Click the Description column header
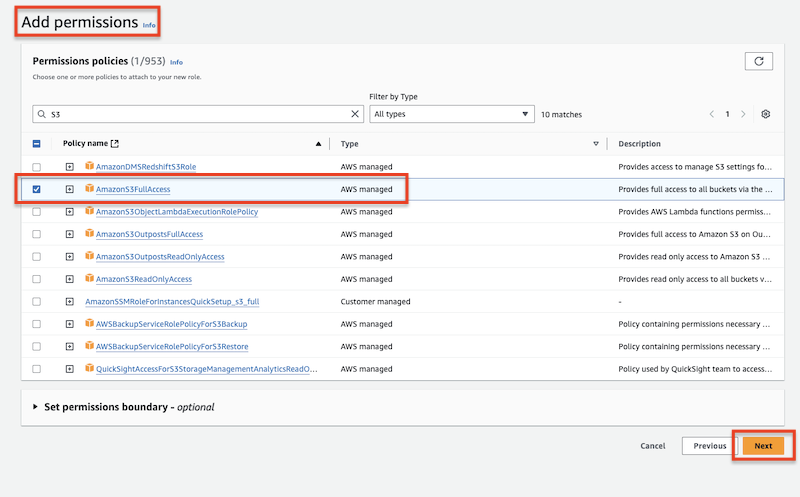Screen dimensions: 800x497 point(639,144)
